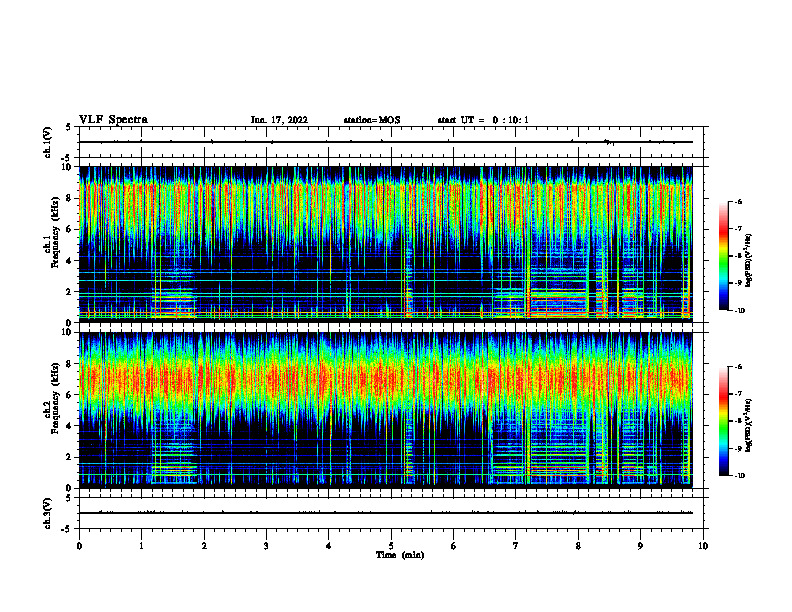Click the 'ch.3(V)' axis label
Image resolution: width=792 pixels, height=612 pixels.
click(x=47, y=513)
